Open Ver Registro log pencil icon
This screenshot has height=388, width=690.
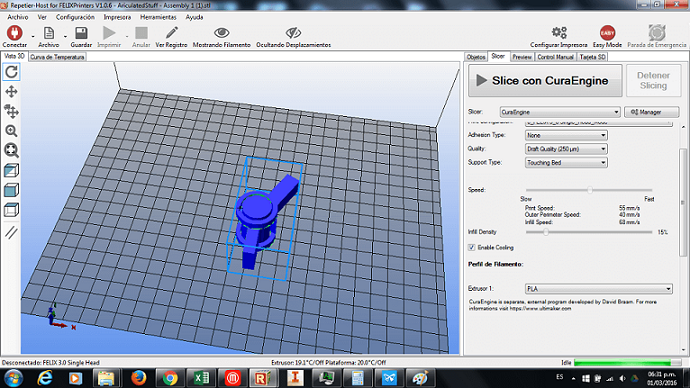tap(172, 33)
